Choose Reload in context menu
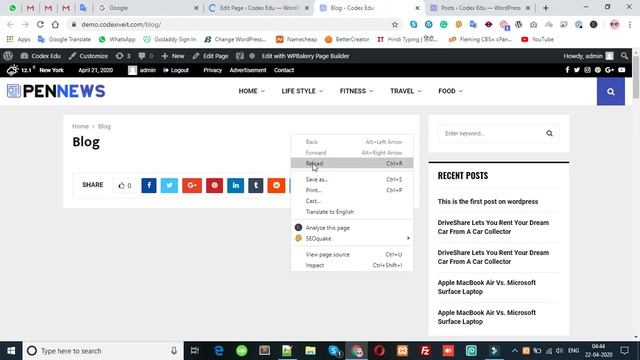This screenshot has height=360, width=640. [x=352, y=163]
